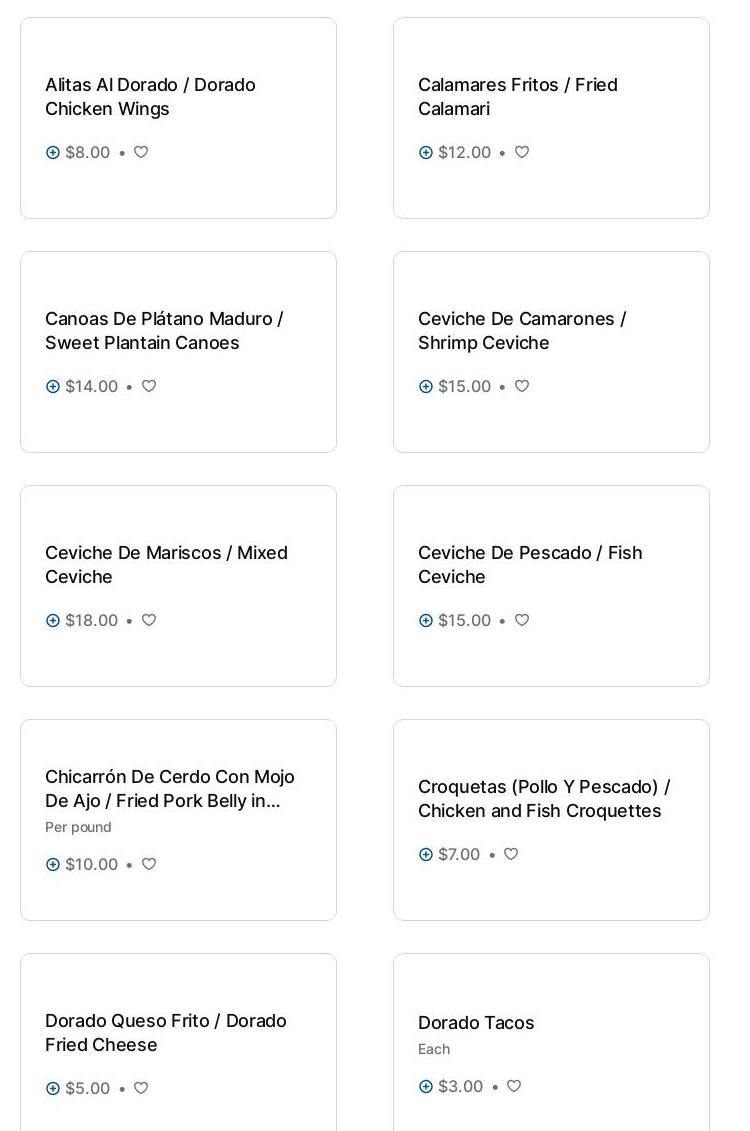Add Alitas Al Dorado chicken wings to order
This screenshot has width=750, height=1131.
[53, 153]
